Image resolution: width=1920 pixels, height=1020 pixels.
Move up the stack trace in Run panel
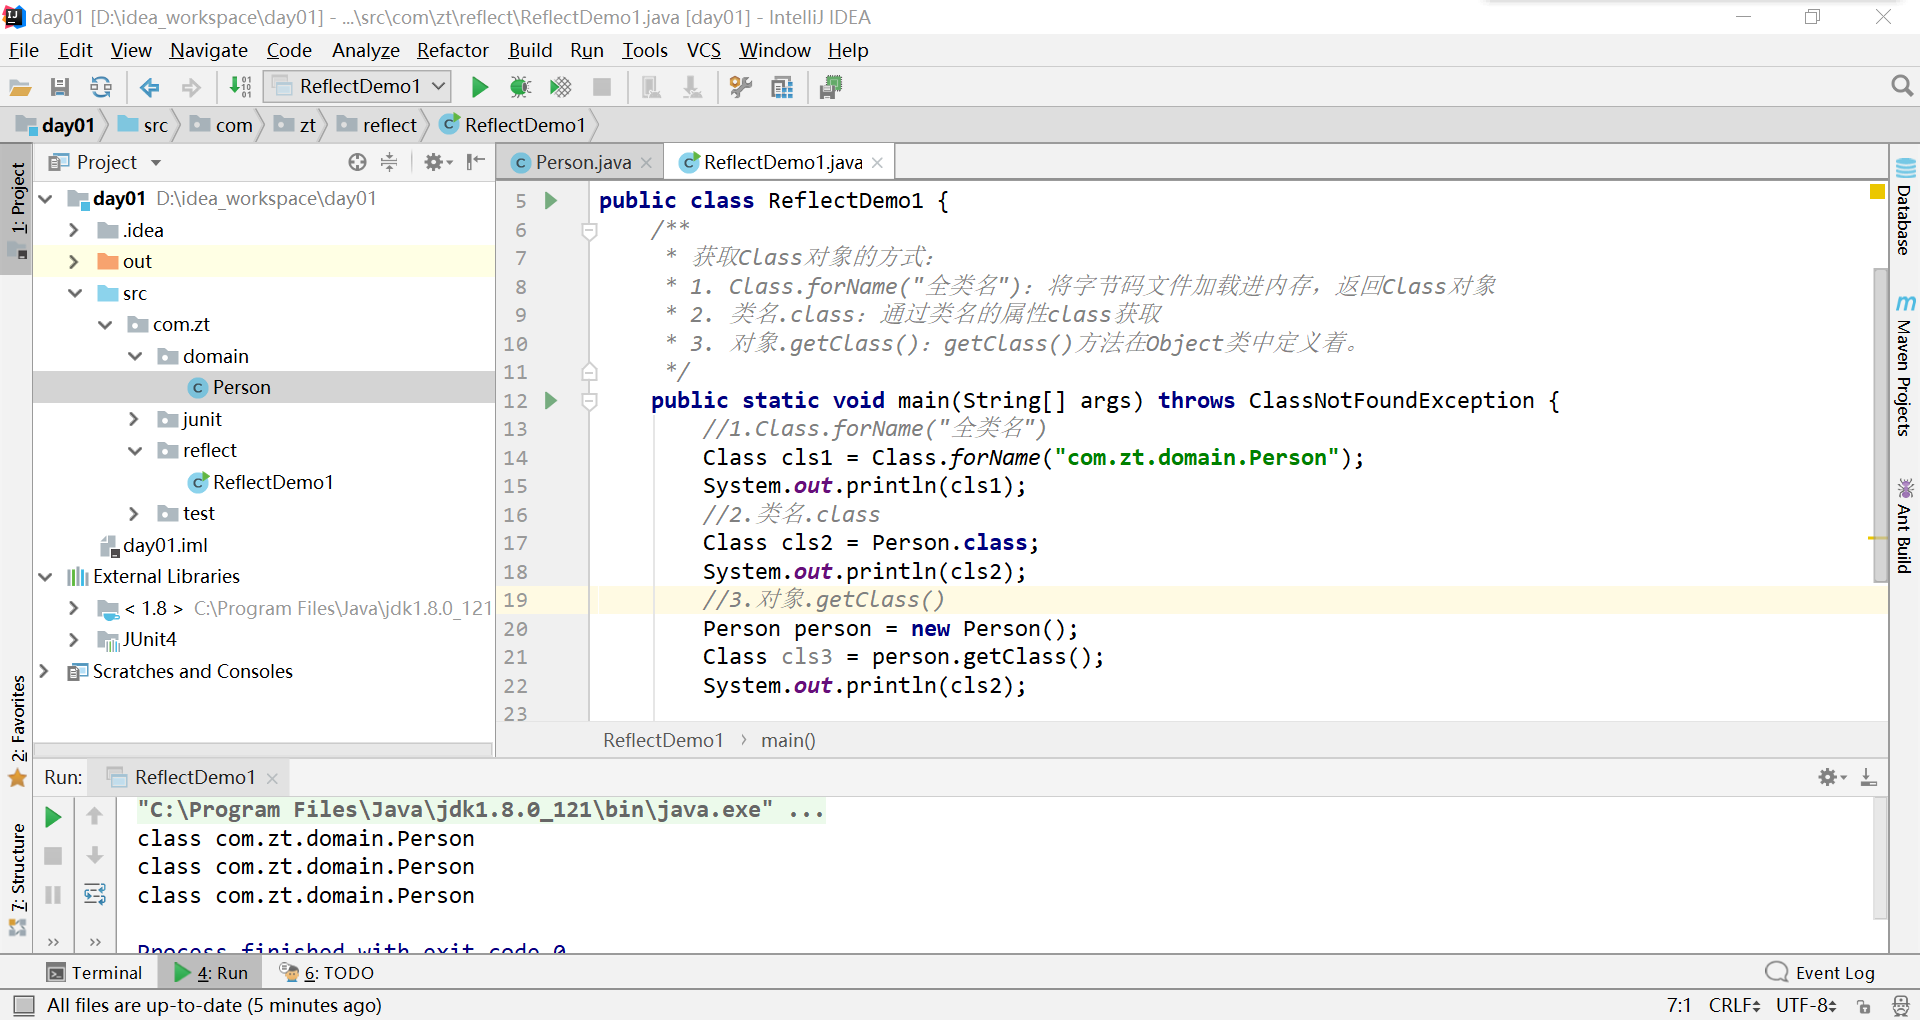(x=95, y=817)
